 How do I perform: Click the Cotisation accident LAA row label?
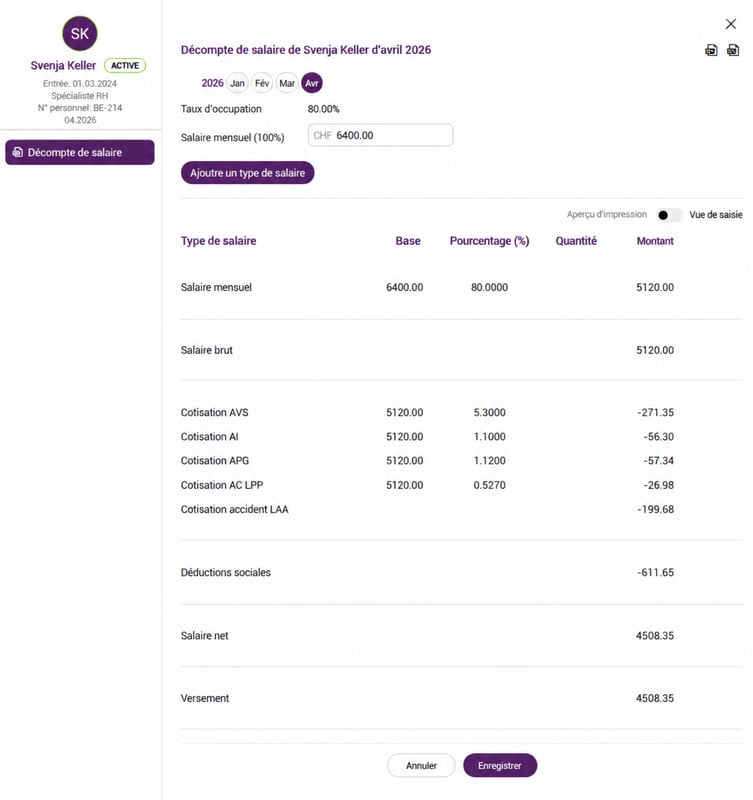click(235, 509)
